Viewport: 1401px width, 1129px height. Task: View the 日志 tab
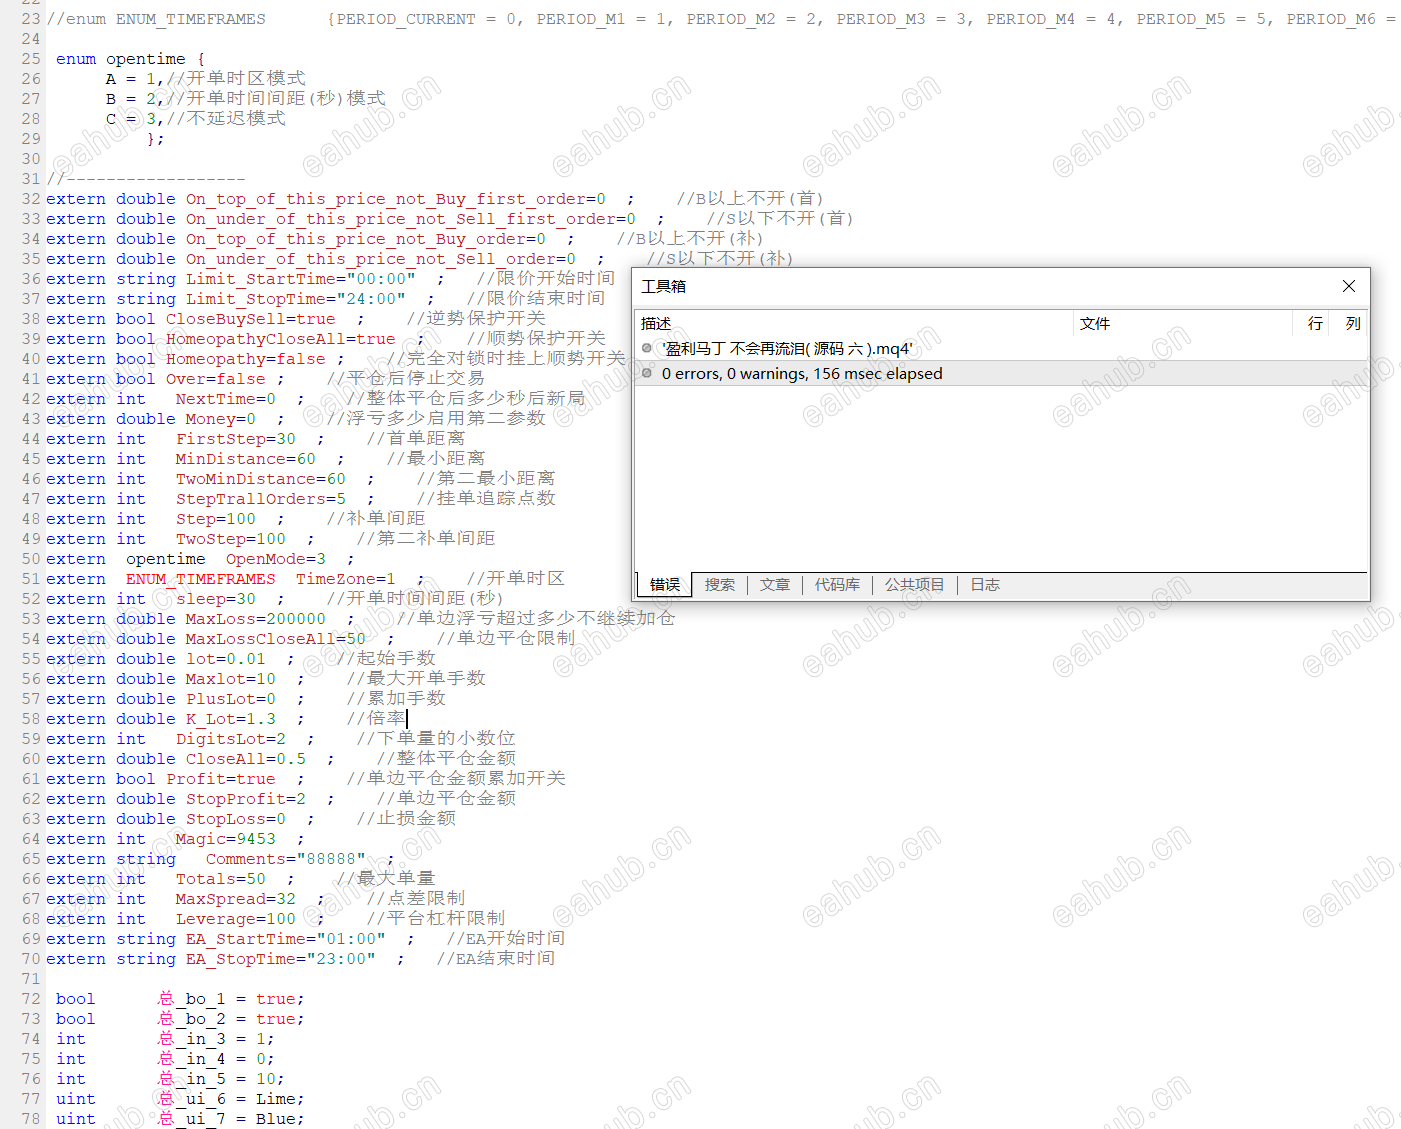[985, 585]
